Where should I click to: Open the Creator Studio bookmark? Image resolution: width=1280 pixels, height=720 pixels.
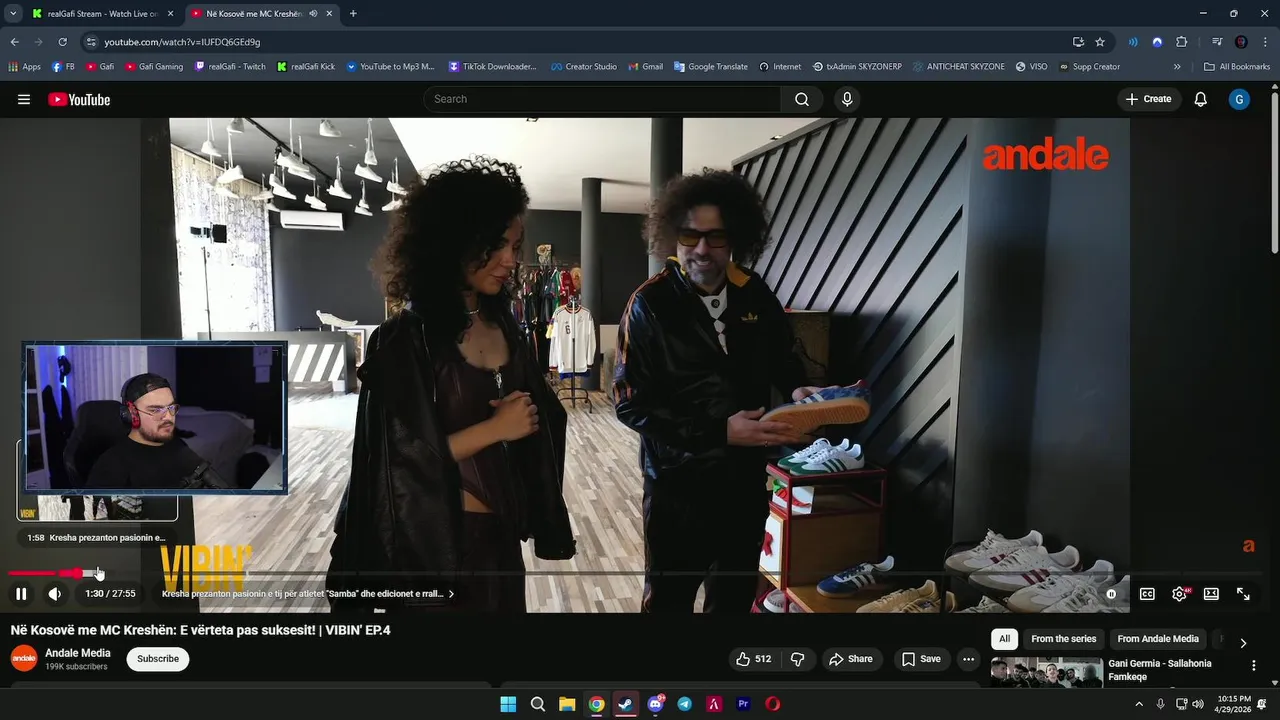[x=583, y=67]
